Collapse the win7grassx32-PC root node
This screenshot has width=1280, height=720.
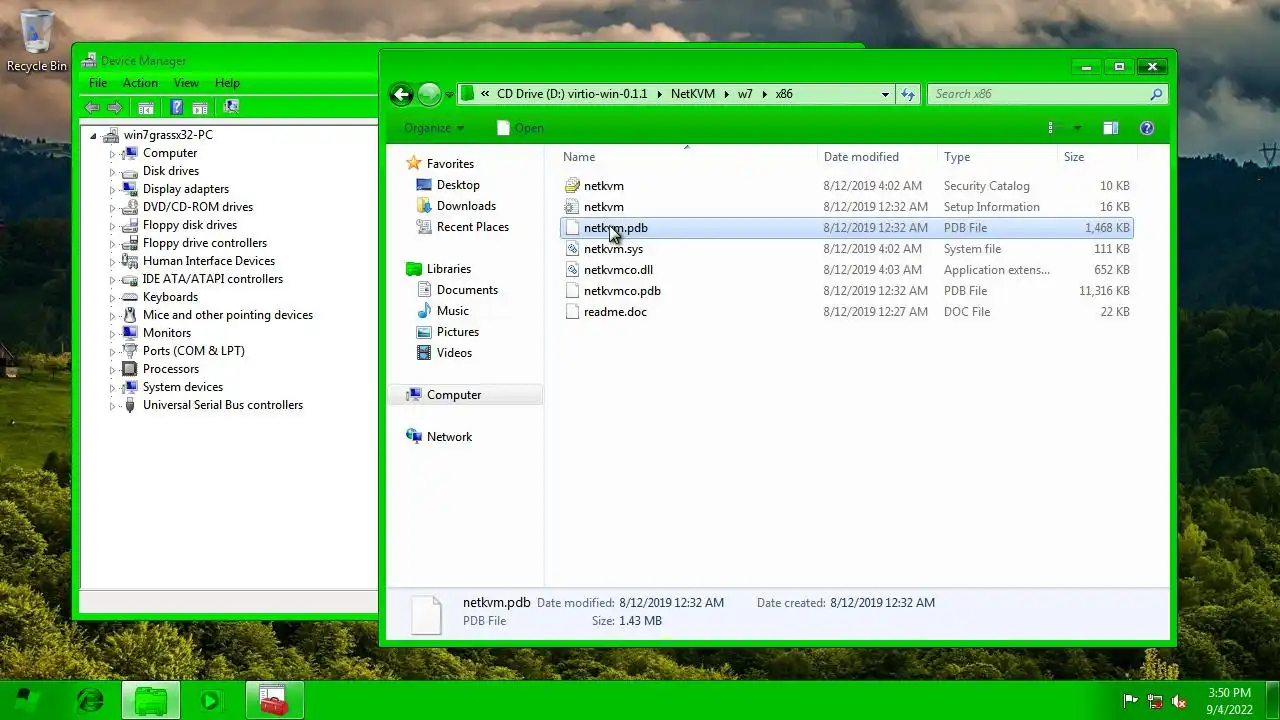(x=93, y=135)
